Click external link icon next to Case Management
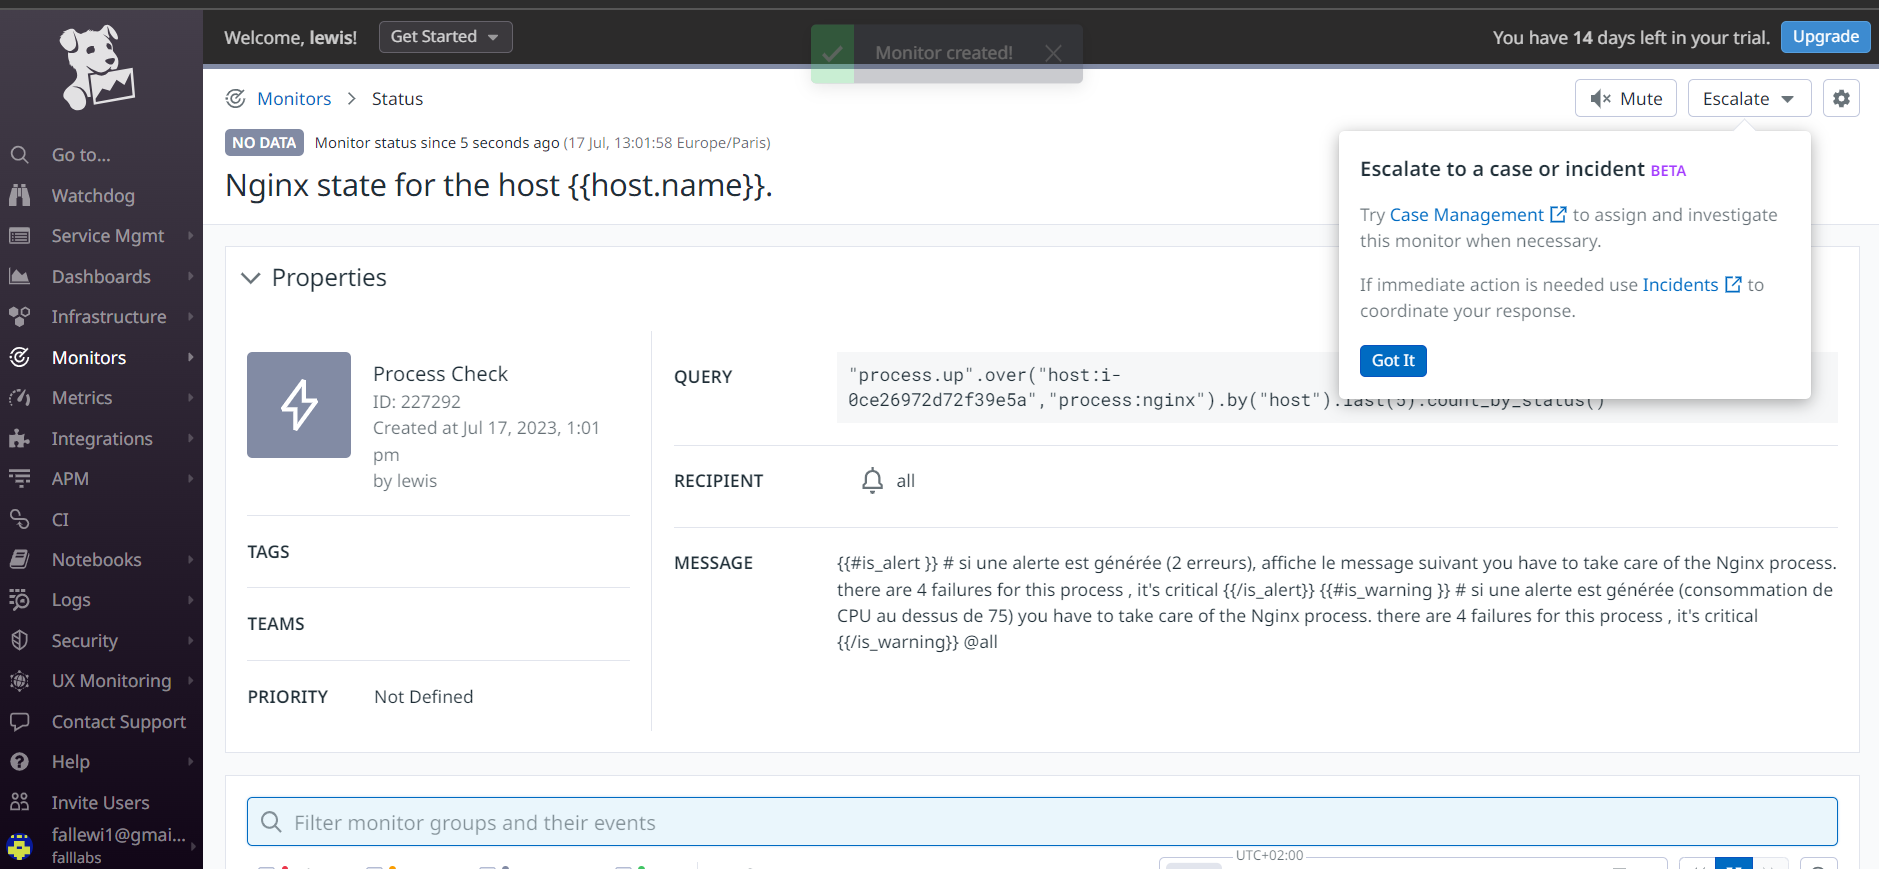 (x=1558, y=214)
